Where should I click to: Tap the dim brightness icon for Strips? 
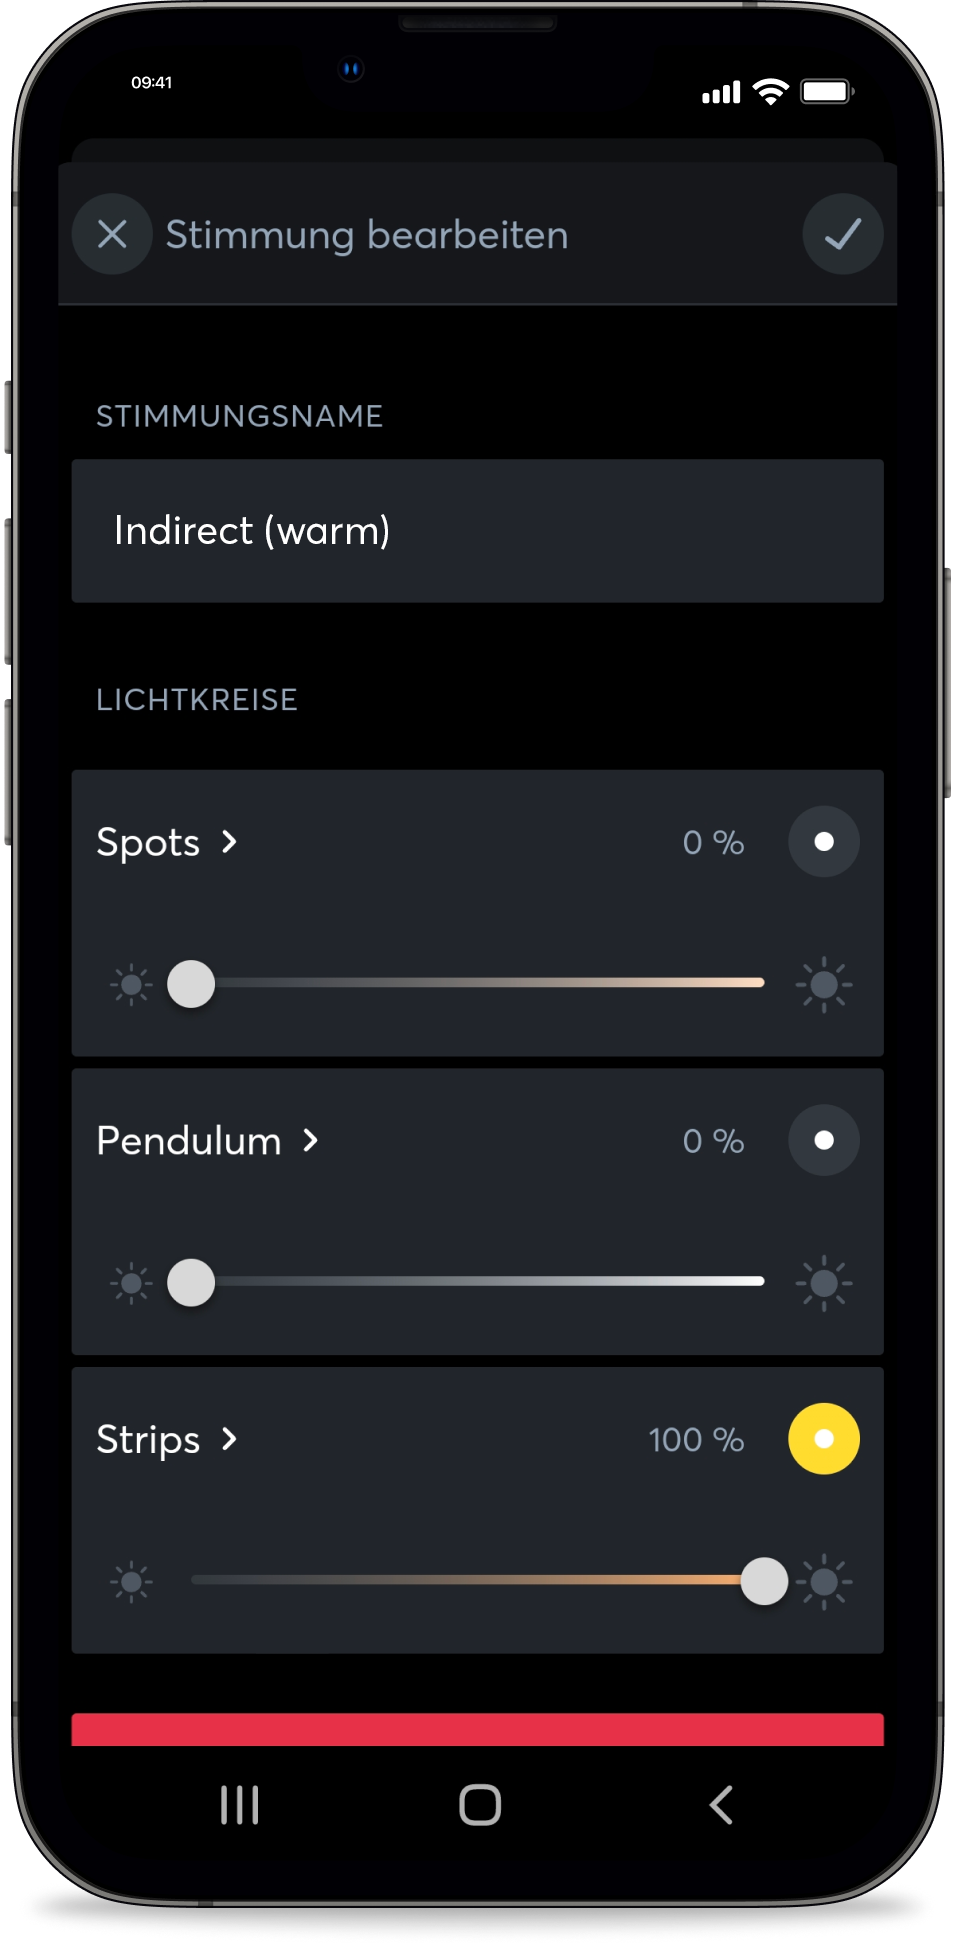[x=131, y=1581]
